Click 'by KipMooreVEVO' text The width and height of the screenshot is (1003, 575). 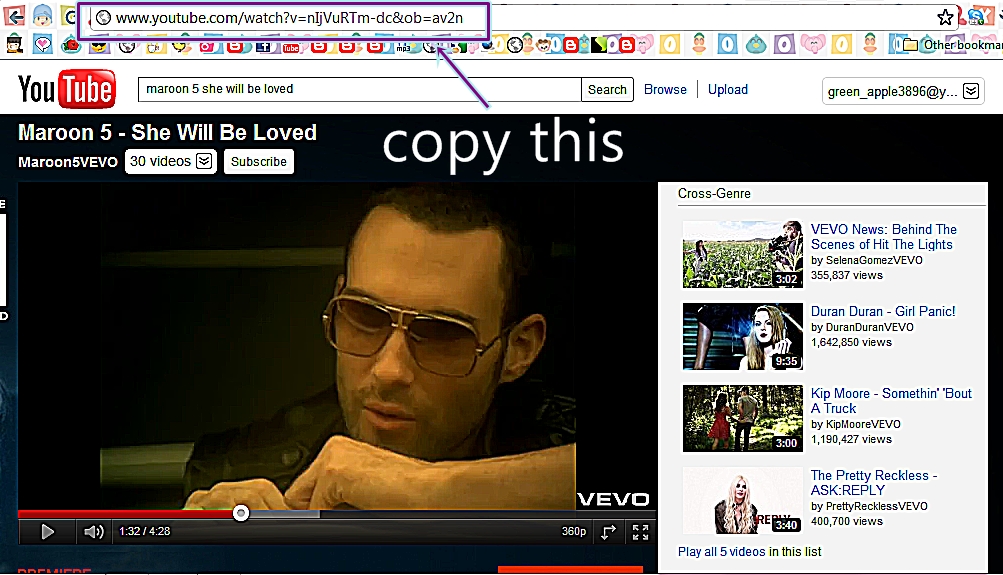(x=855, y=424)
